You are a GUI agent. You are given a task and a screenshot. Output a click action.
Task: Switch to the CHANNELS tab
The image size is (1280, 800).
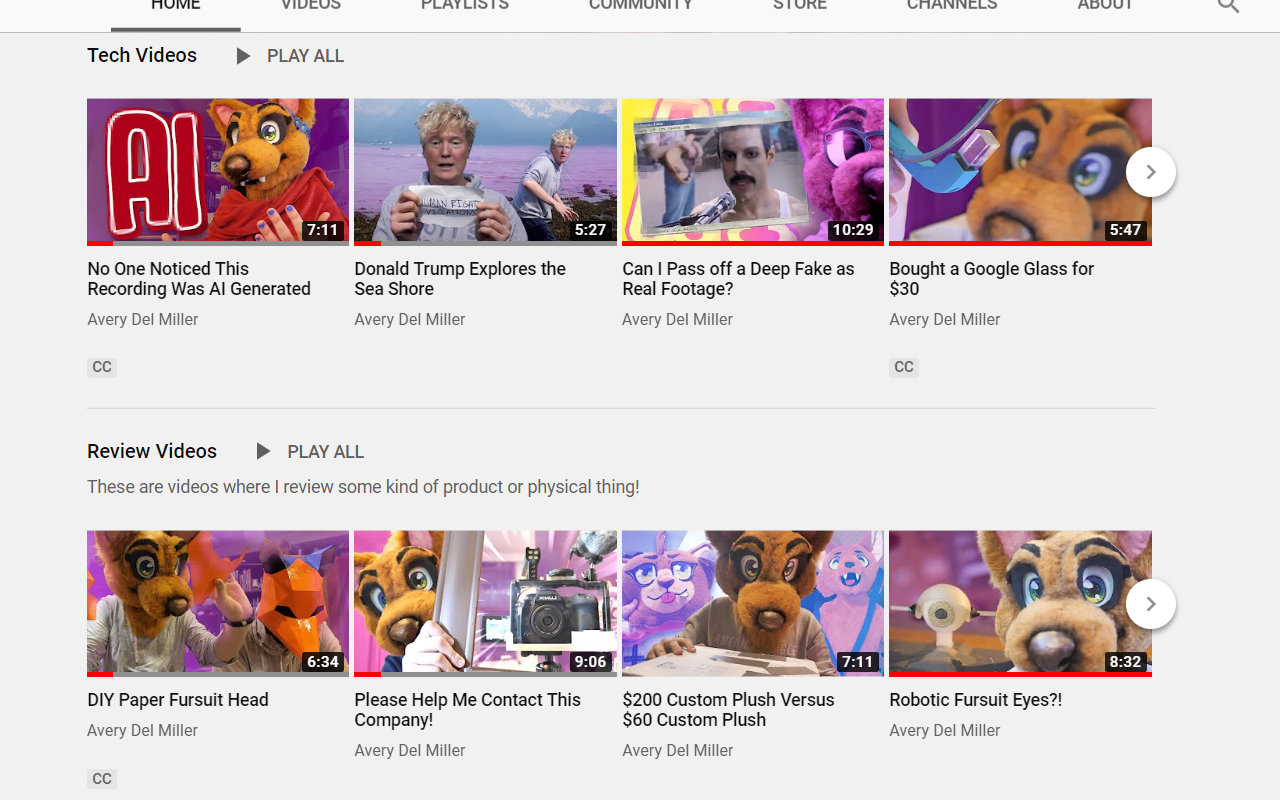pos(952,6)
